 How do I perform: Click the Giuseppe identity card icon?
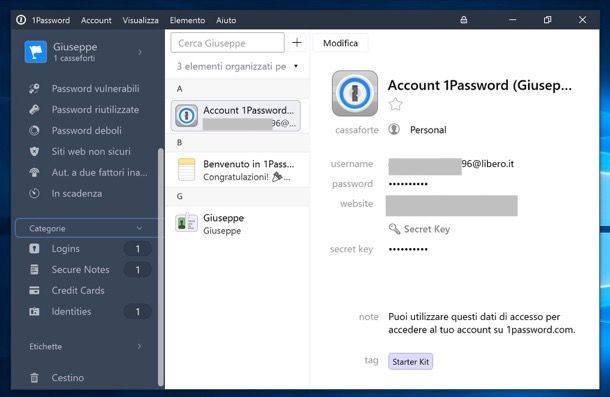(x=186, y=223)
